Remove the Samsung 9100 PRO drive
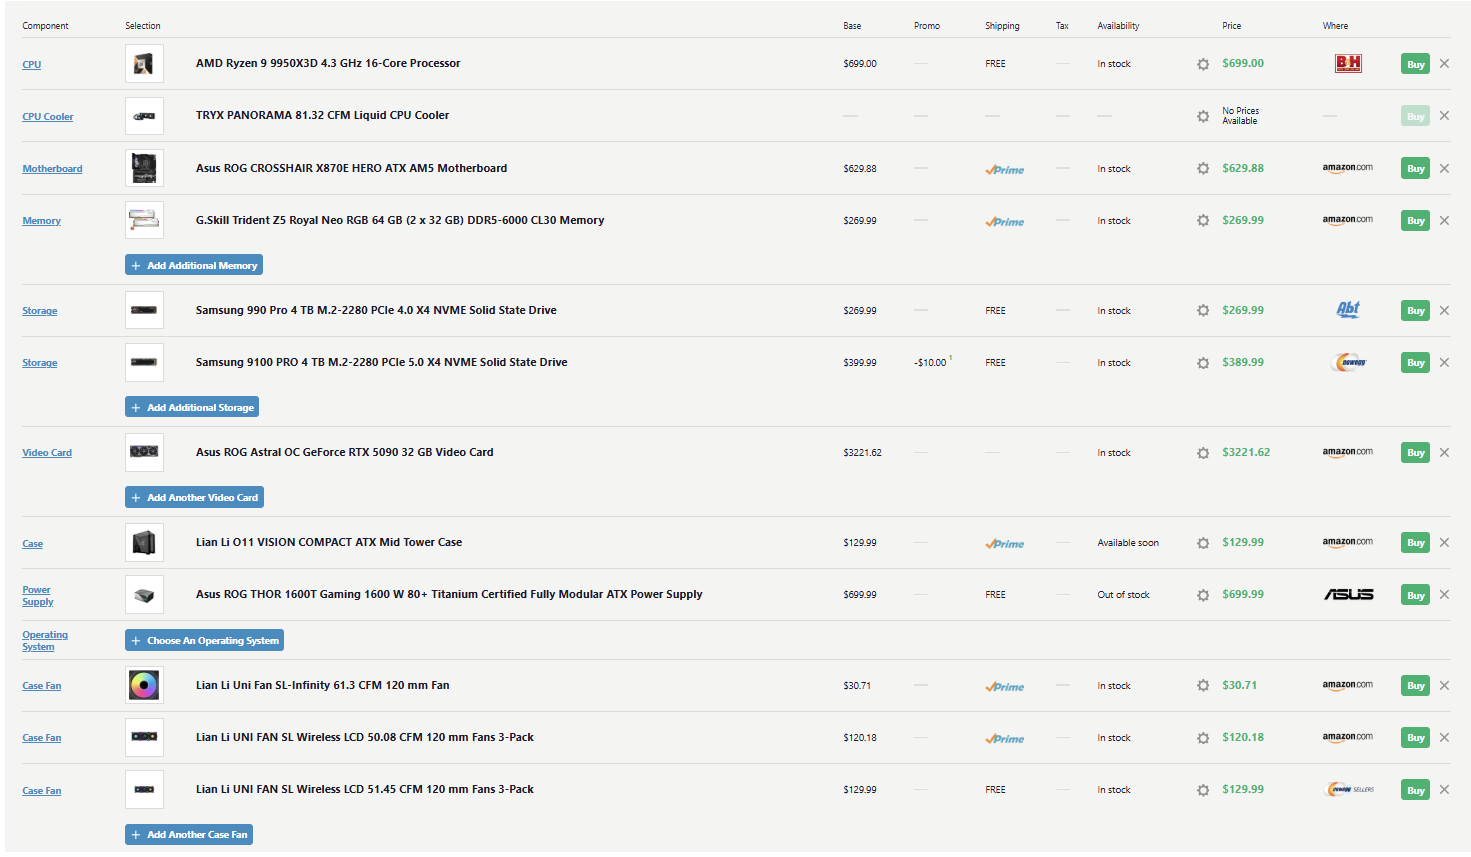Image resolution: width=1471 pixels, height=857 pixels. tap(1444, 362)
